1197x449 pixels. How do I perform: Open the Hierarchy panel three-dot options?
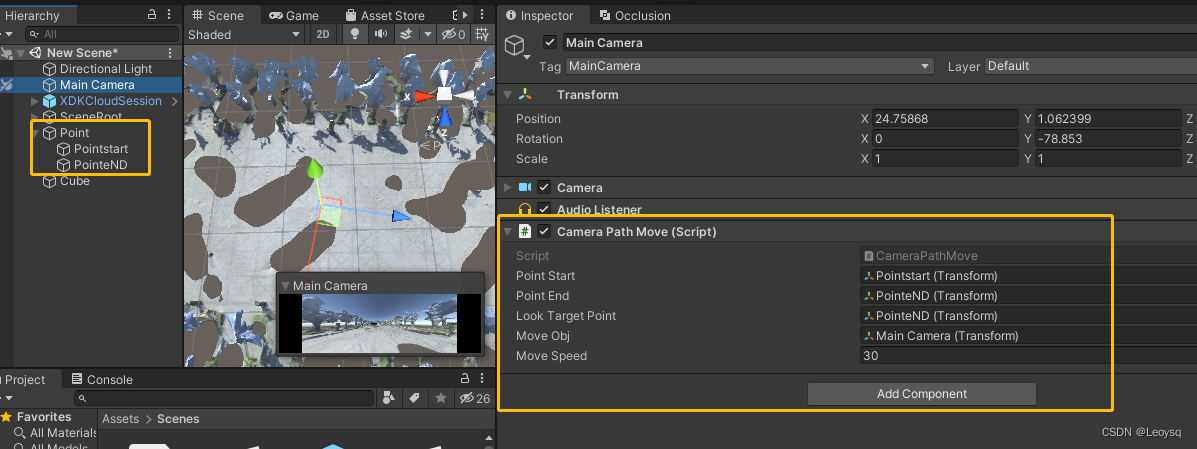click(171, 15)
